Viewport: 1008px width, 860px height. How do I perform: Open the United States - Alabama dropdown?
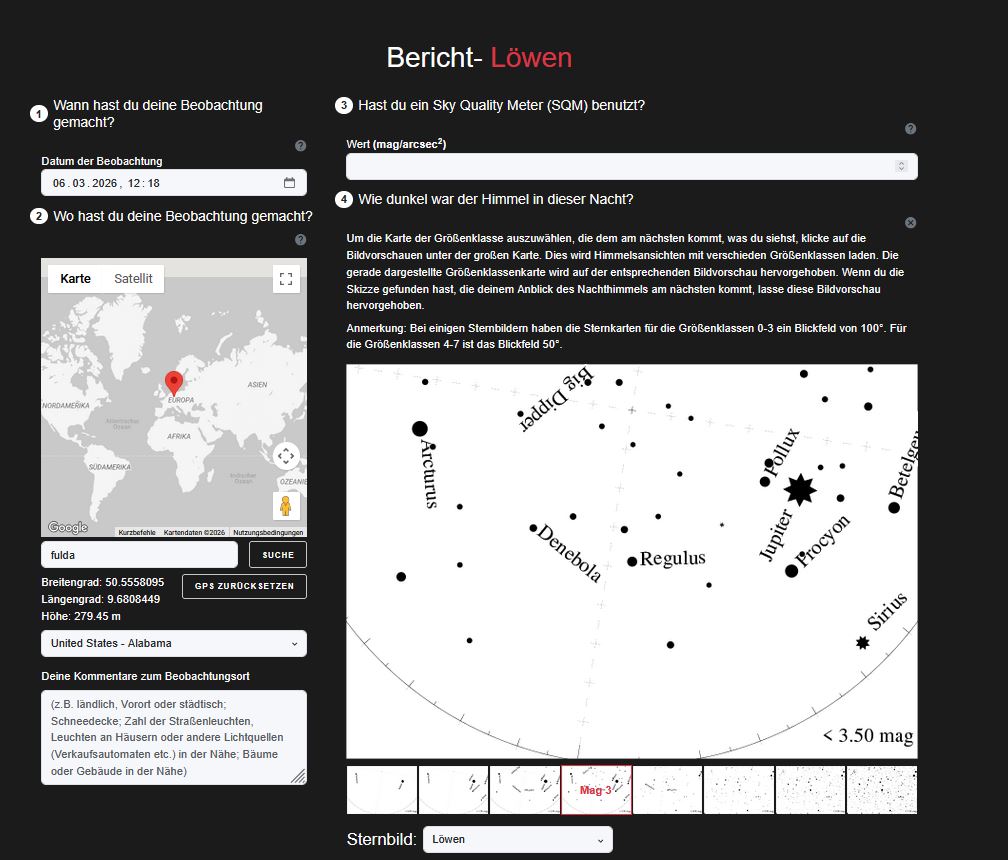(x=174, y=643)
